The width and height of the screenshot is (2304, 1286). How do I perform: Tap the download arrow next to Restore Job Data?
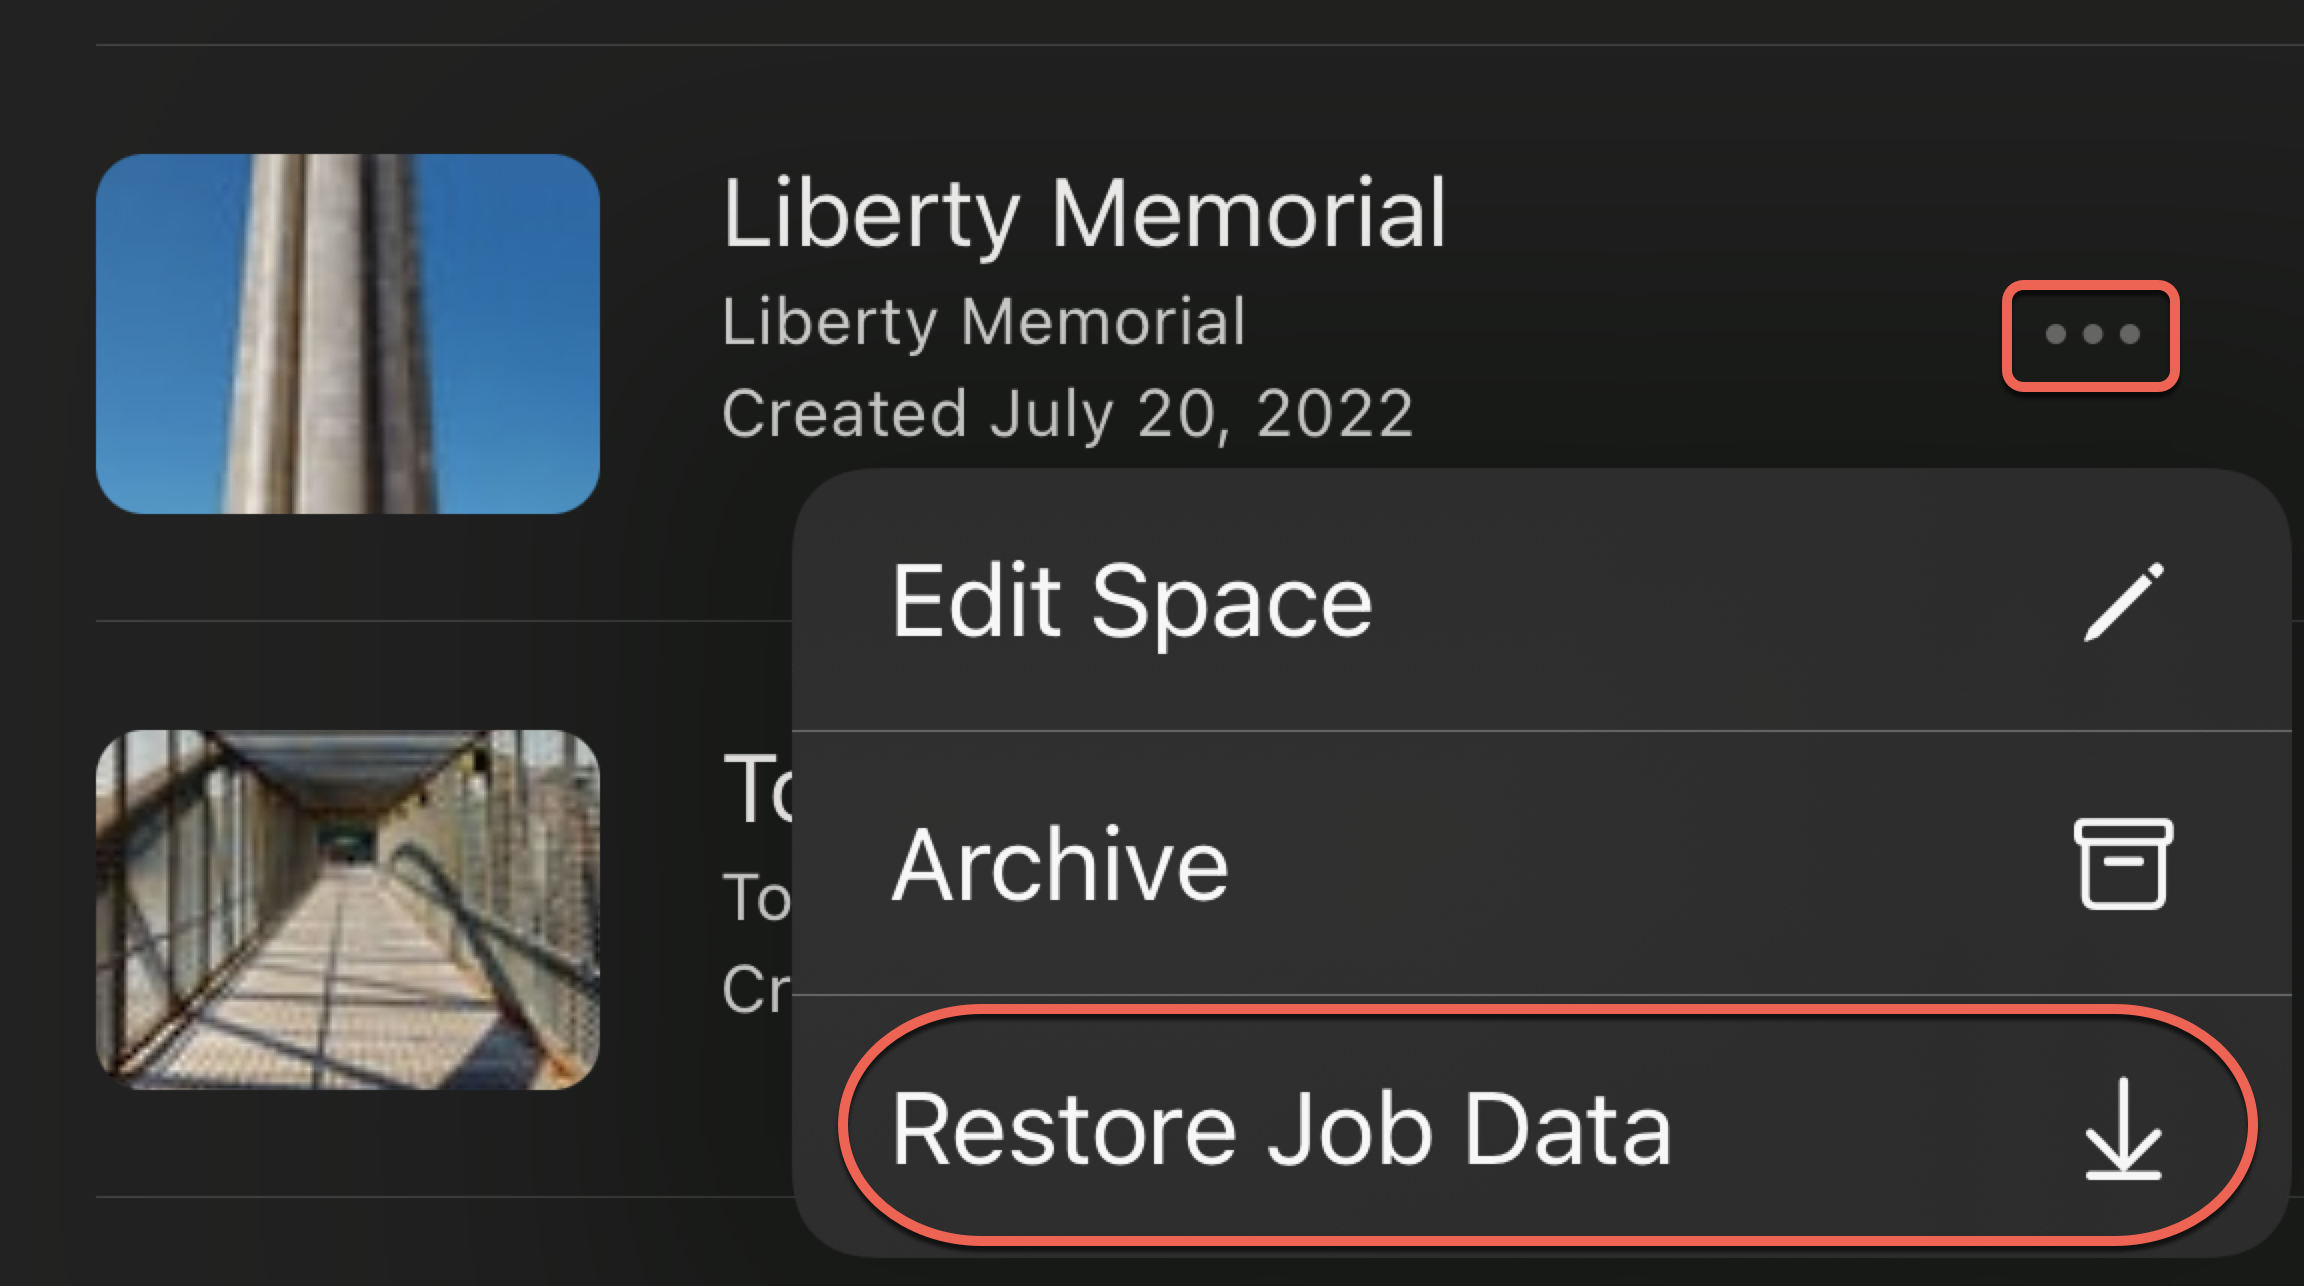tap(2122, 1129)
